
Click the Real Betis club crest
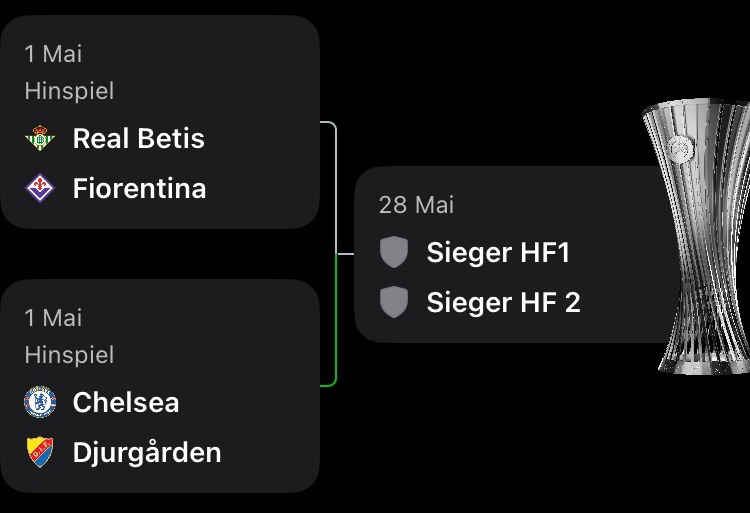tap(40, 138)
